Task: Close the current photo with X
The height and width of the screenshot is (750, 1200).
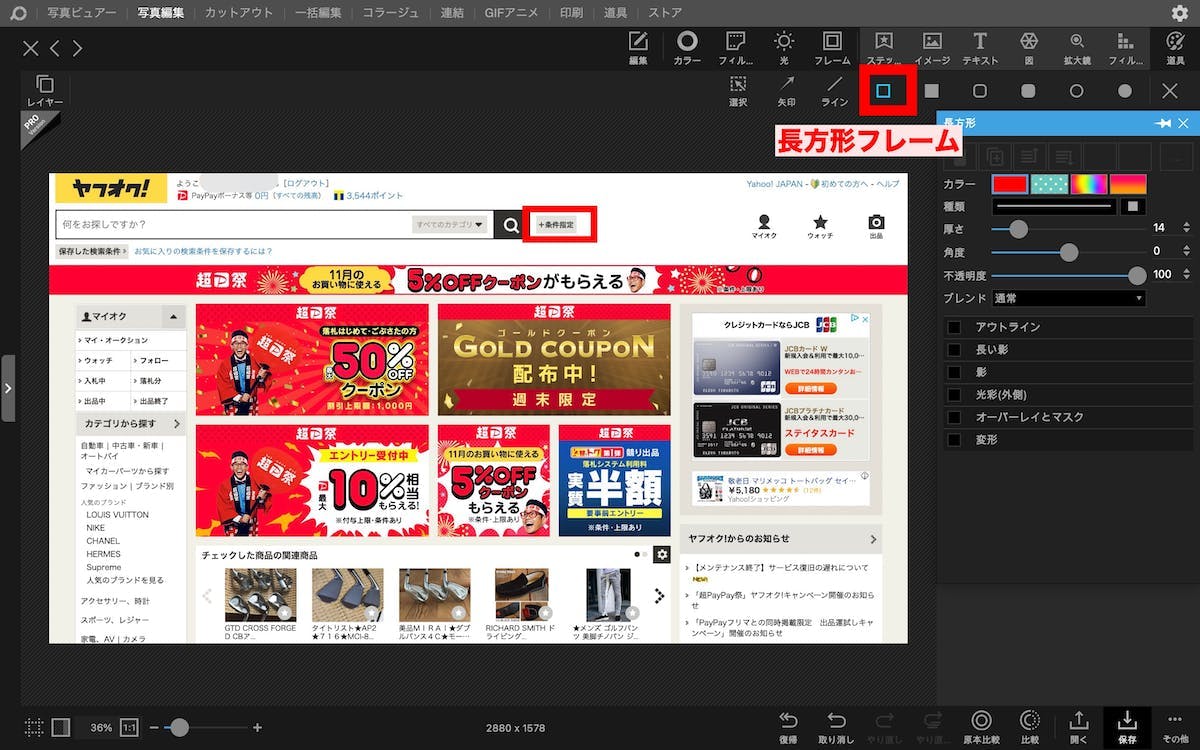Action: pos(31,48)
